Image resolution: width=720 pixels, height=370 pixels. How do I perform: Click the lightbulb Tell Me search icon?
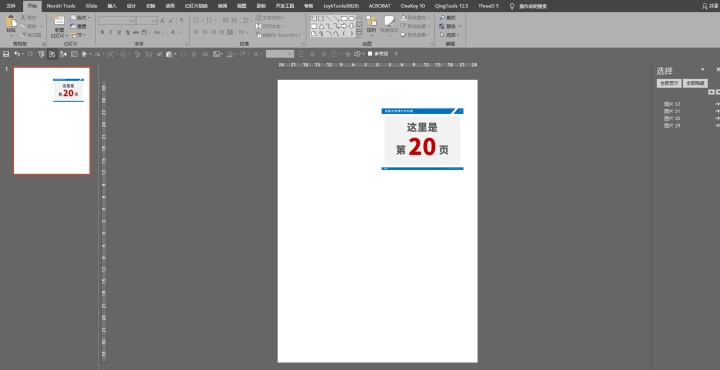(x=512, y=6)
